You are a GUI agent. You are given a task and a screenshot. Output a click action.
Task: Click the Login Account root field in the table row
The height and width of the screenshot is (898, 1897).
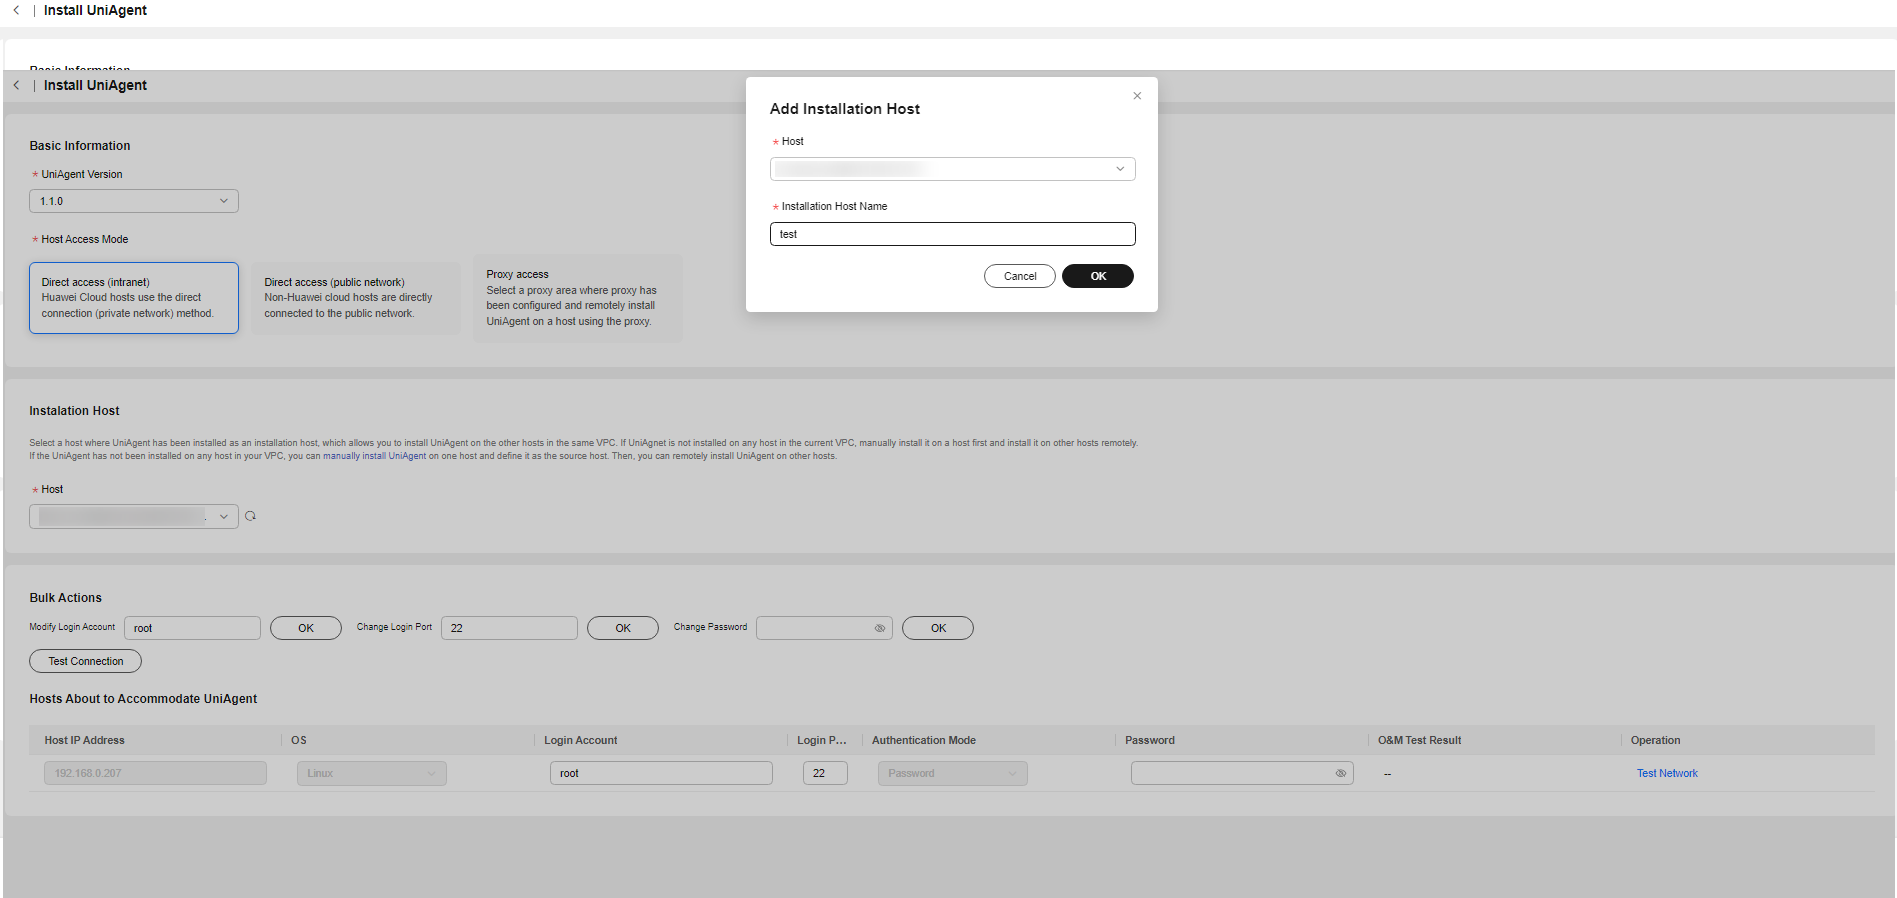(x=661, y=773)
